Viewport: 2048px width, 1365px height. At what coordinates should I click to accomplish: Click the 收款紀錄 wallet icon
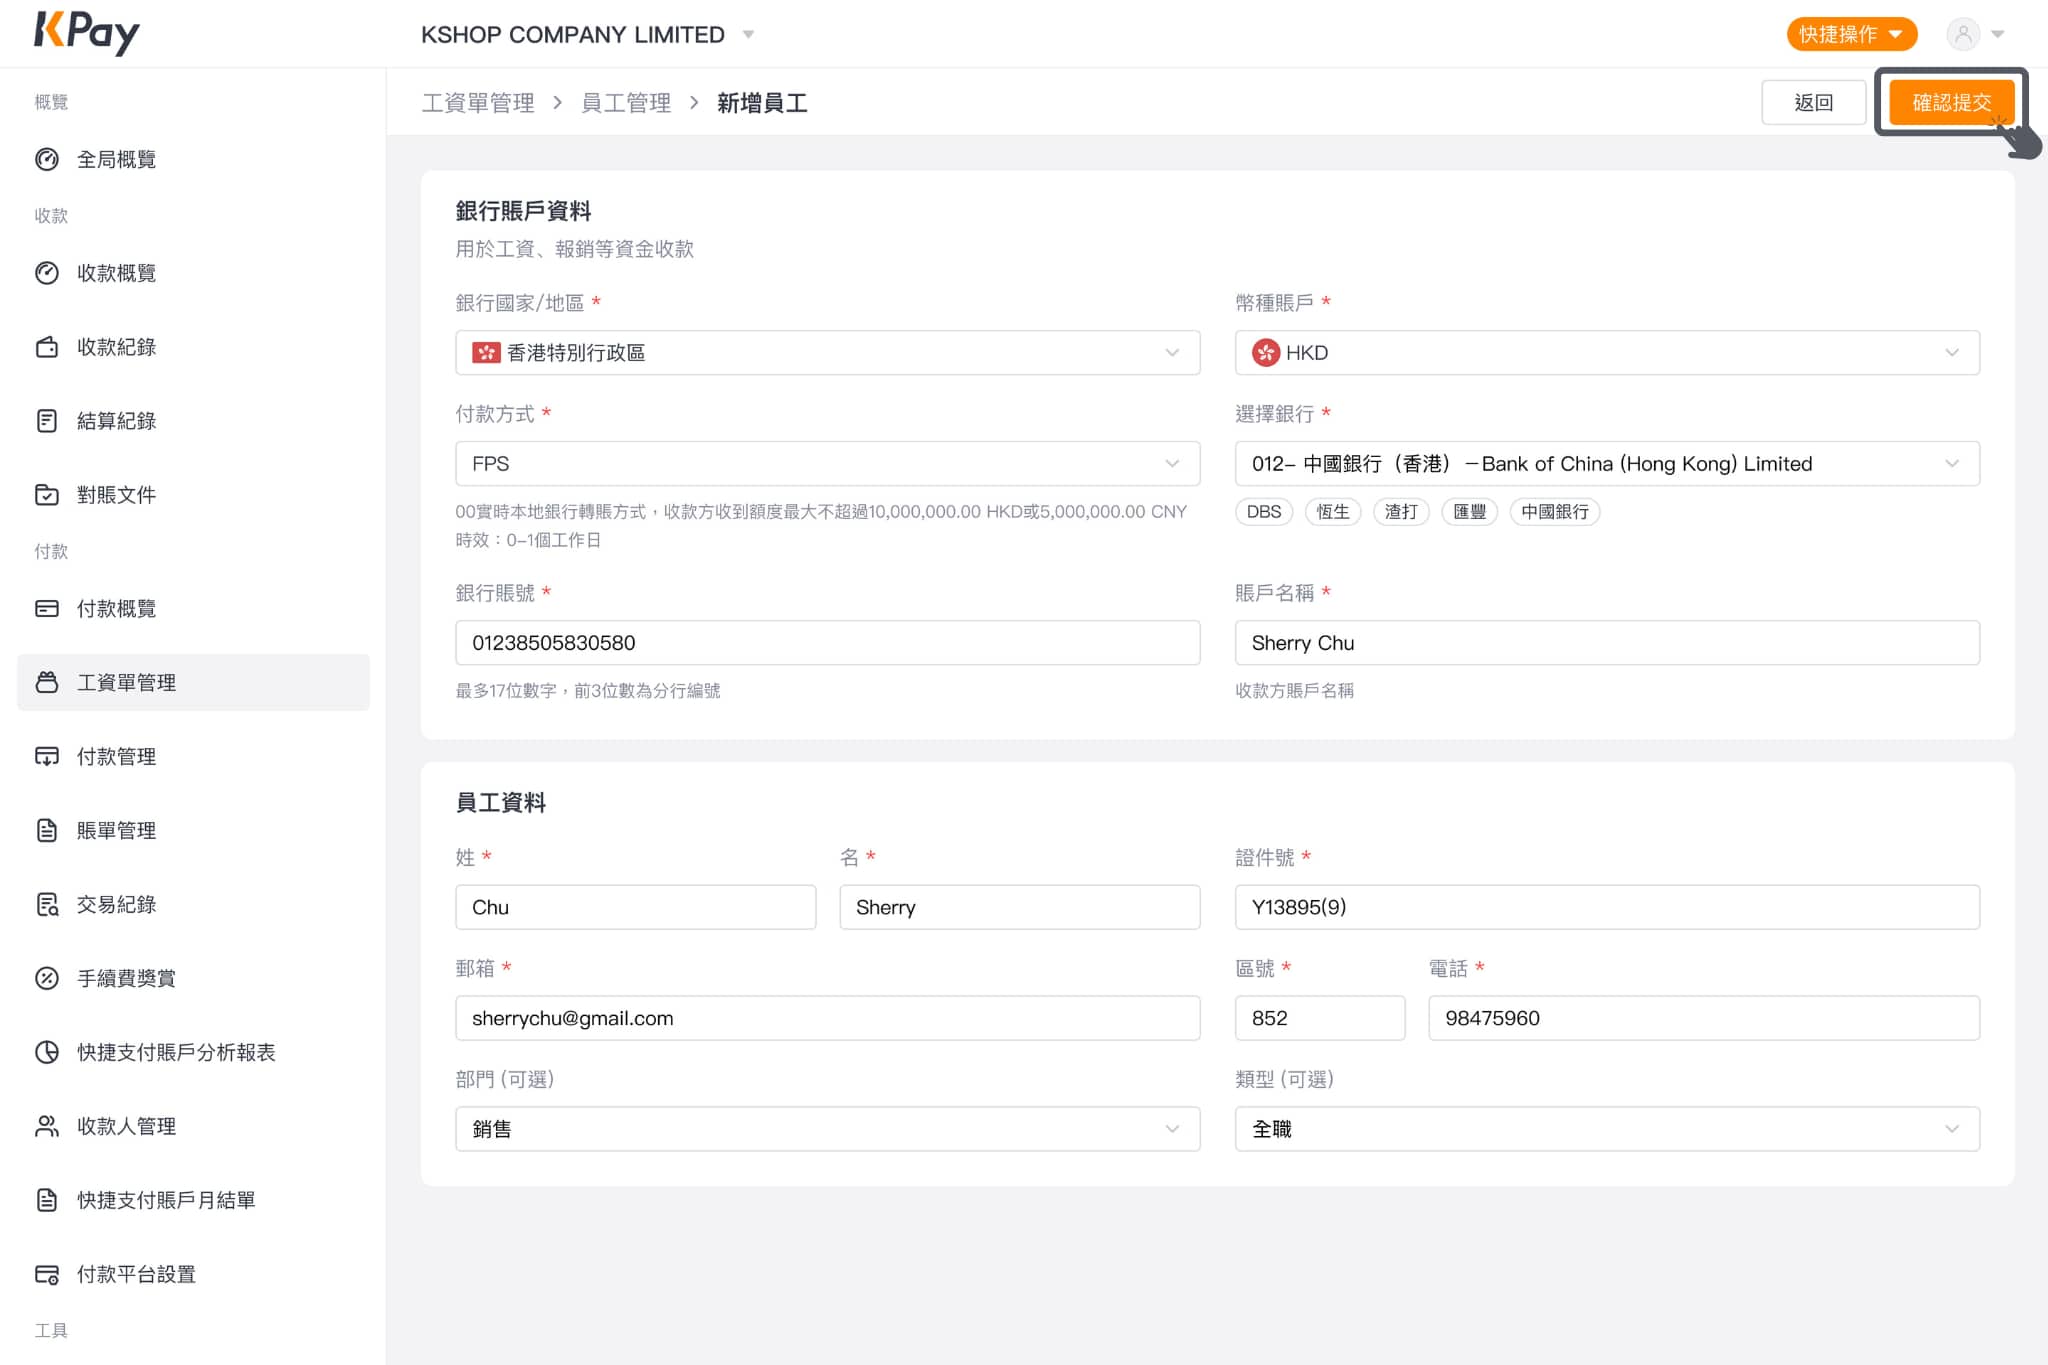pyautogui.click(x=47, y=348)
